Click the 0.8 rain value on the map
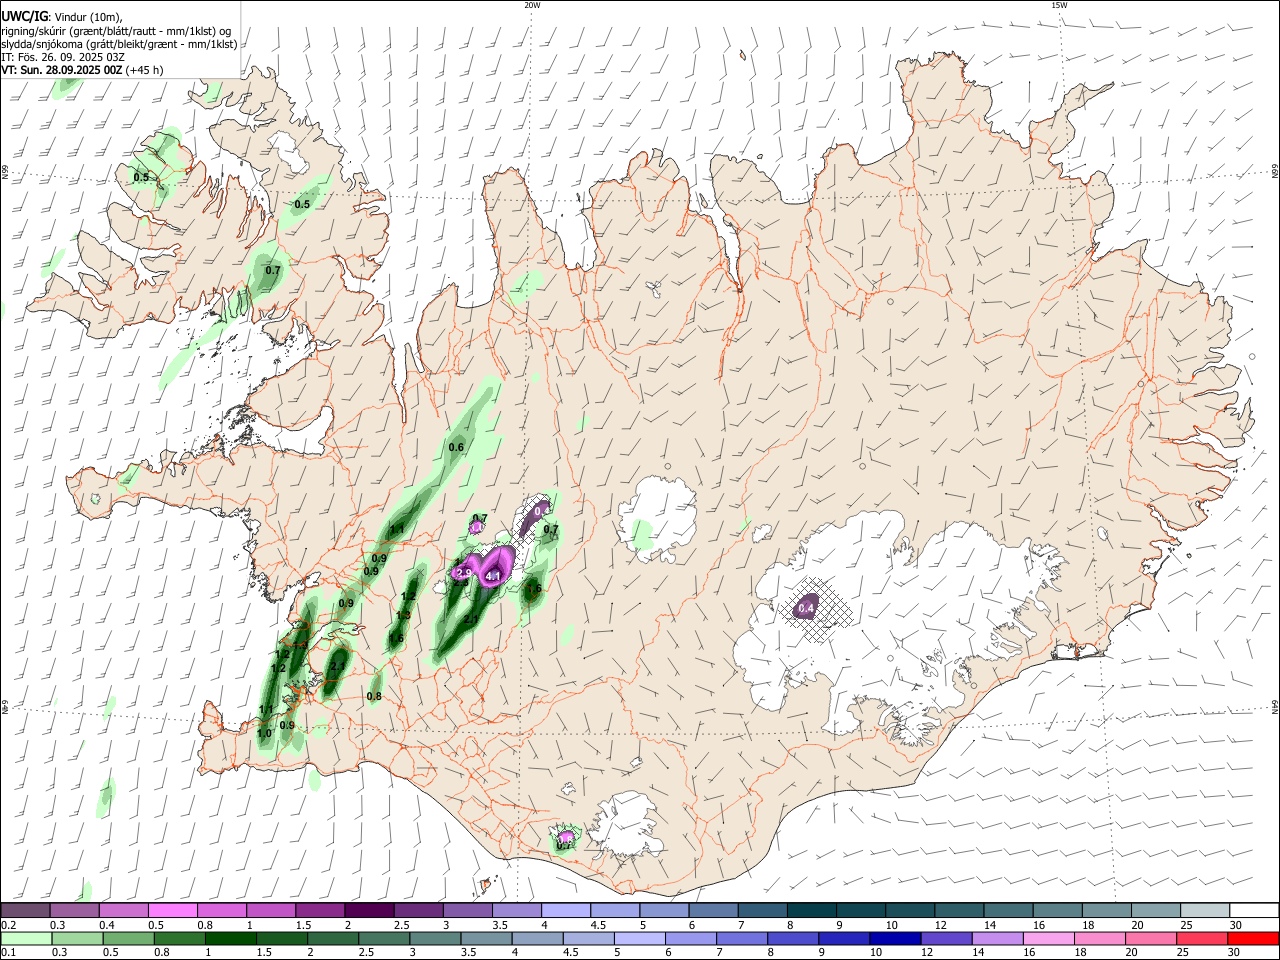Image resolution: width=1280 pixels, height=960 pixels. (374, 696)
